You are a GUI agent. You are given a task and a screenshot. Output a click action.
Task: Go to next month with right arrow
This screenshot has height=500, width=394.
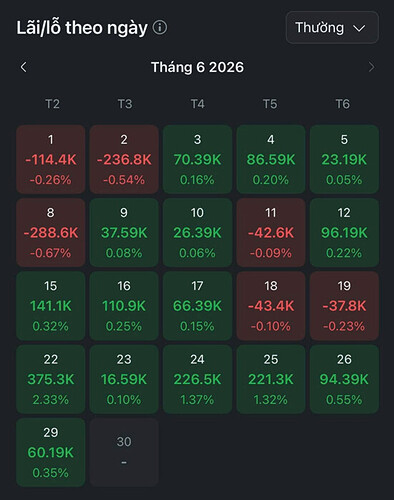[371, 67]
